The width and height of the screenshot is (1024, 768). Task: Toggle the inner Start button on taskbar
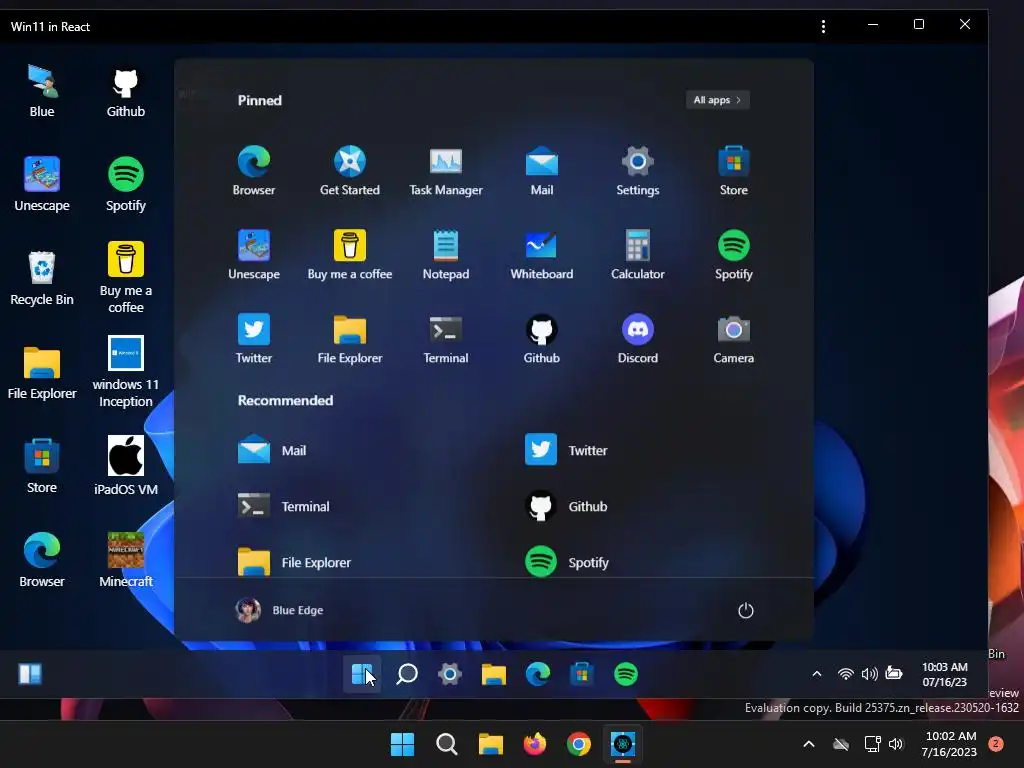coord(362,674)
